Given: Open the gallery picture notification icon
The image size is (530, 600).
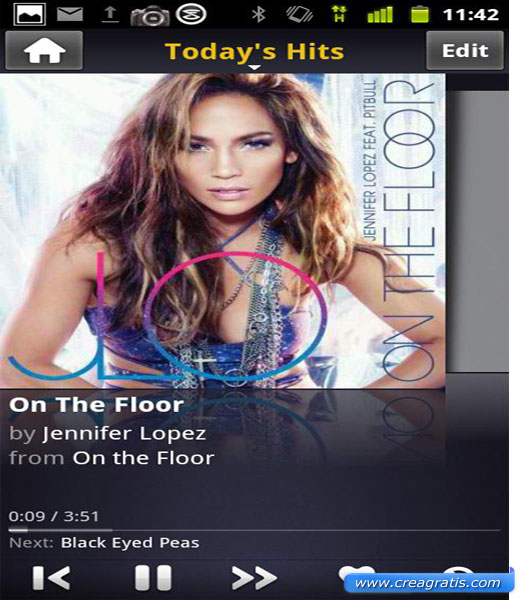Looking at the screenshot, I should [x=29, y=15].
